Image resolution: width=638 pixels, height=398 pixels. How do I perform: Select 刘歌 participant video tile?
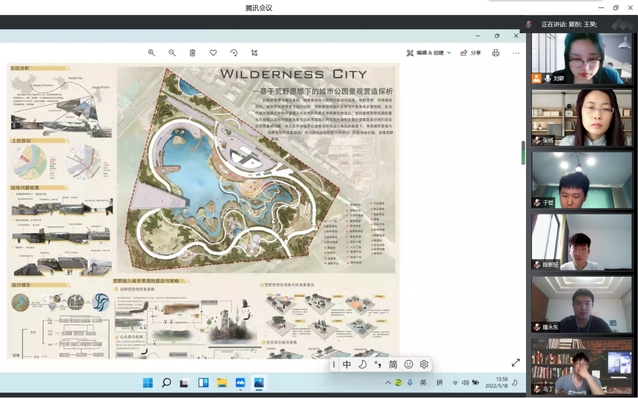[x=582, y=59]
